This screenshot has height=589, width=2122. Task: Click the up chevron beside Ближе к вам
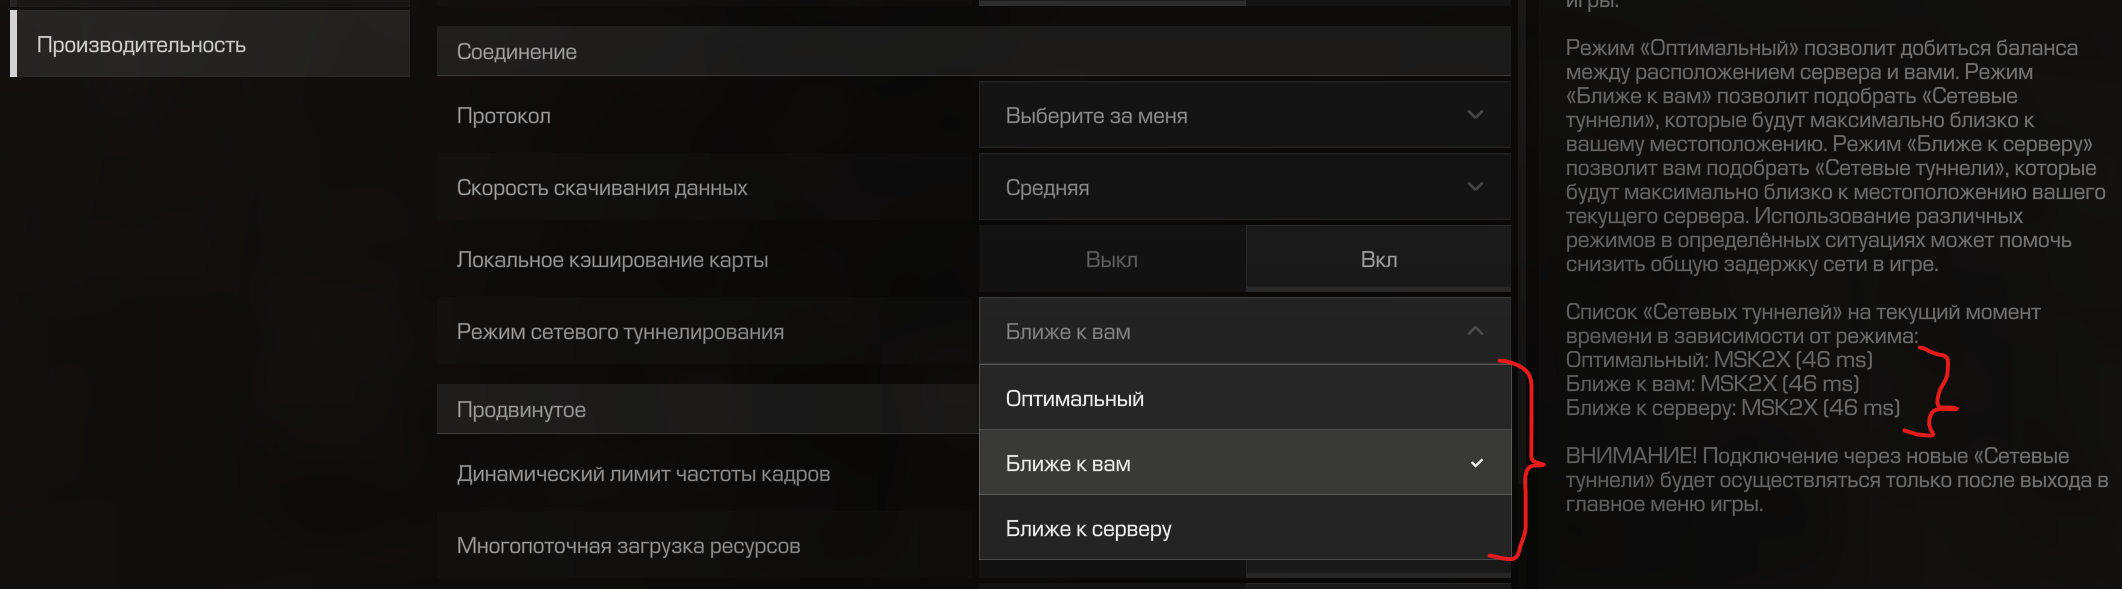[x=1475, y=331]
